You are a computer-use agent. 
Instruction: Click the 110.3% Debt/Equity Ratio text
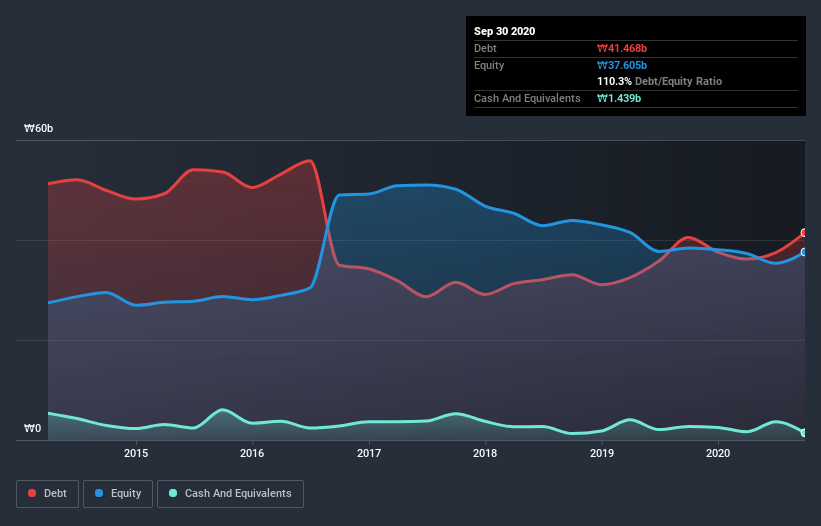pyautogui.click(x=659, y=81)
